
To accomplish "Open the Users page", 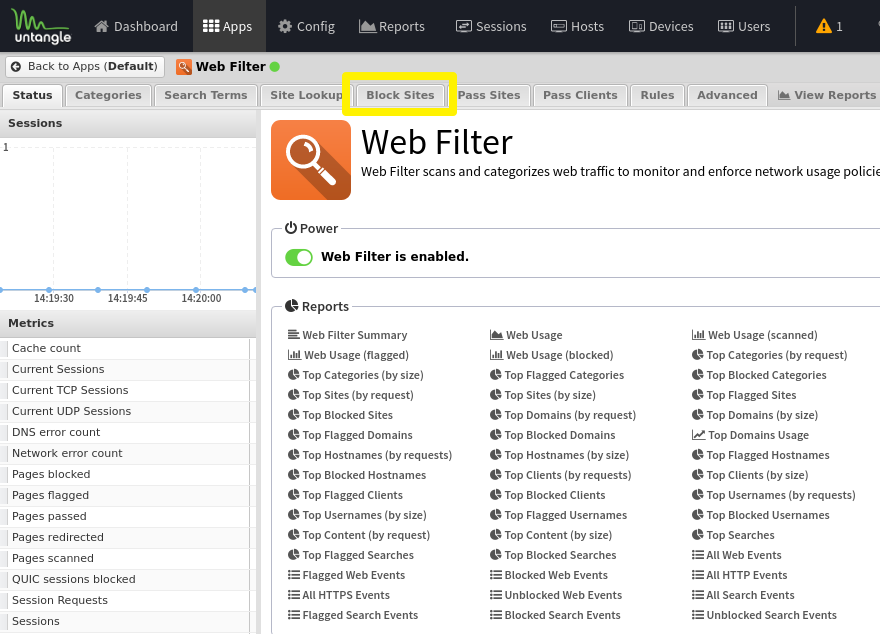I will [744, 26].
